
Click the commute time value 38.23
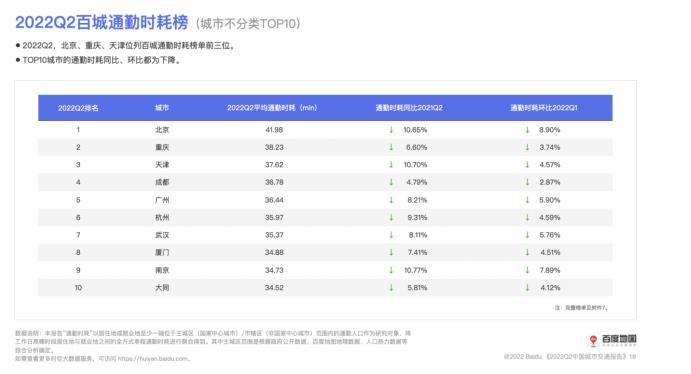(x=274, y=147)
